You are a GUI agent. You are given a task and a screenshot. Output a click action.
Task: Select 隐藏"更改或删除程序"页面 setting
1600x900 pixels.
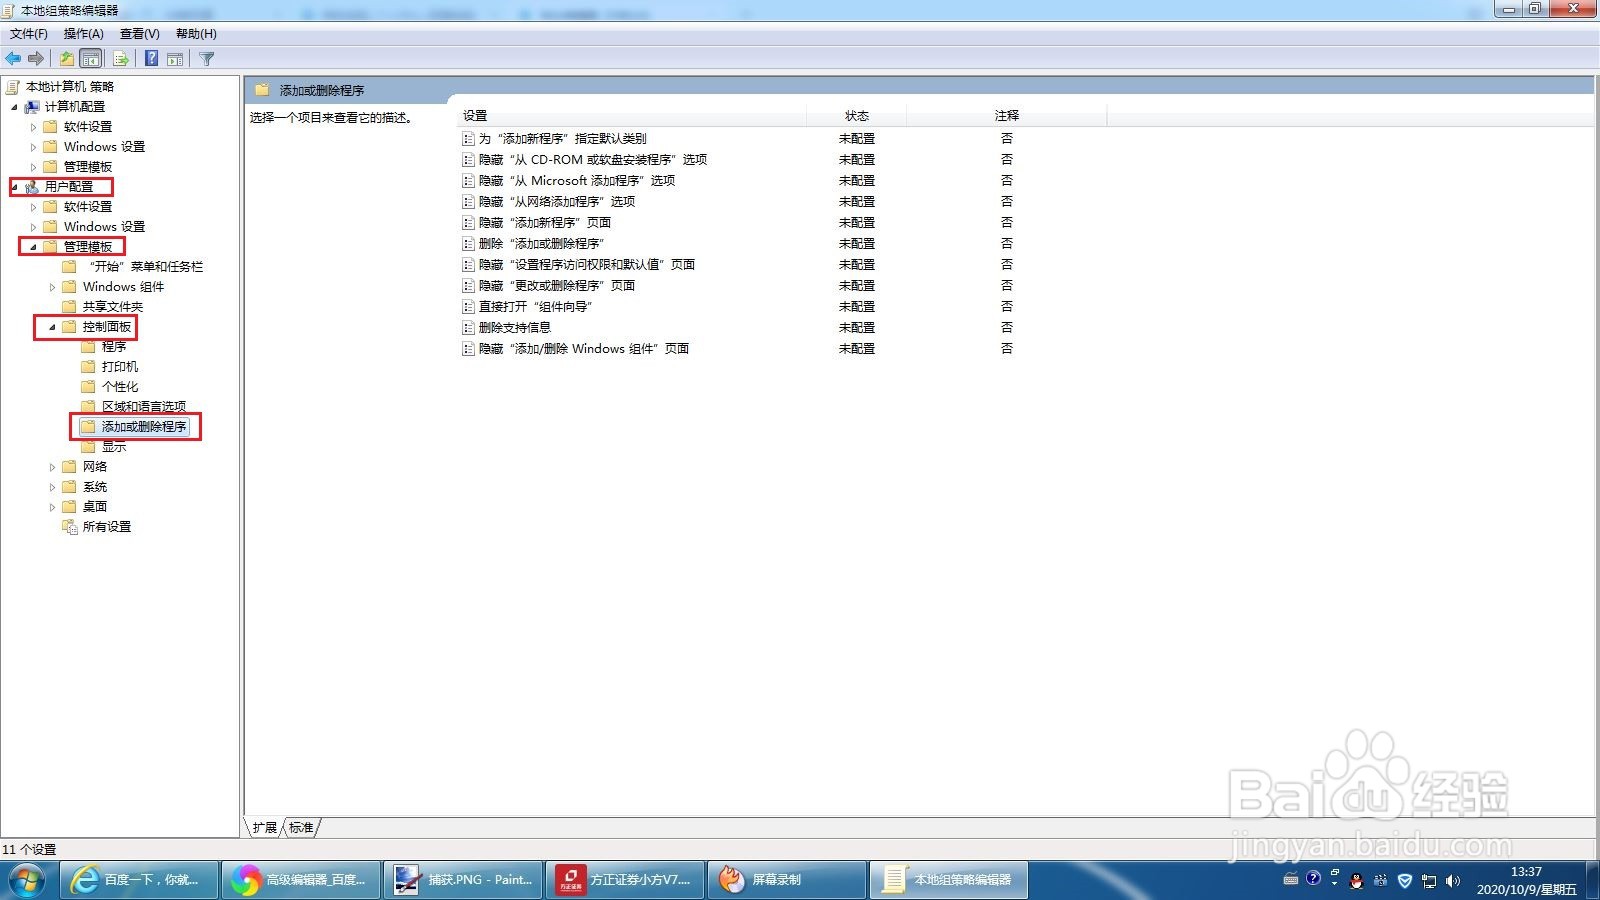tap(557, 286)
